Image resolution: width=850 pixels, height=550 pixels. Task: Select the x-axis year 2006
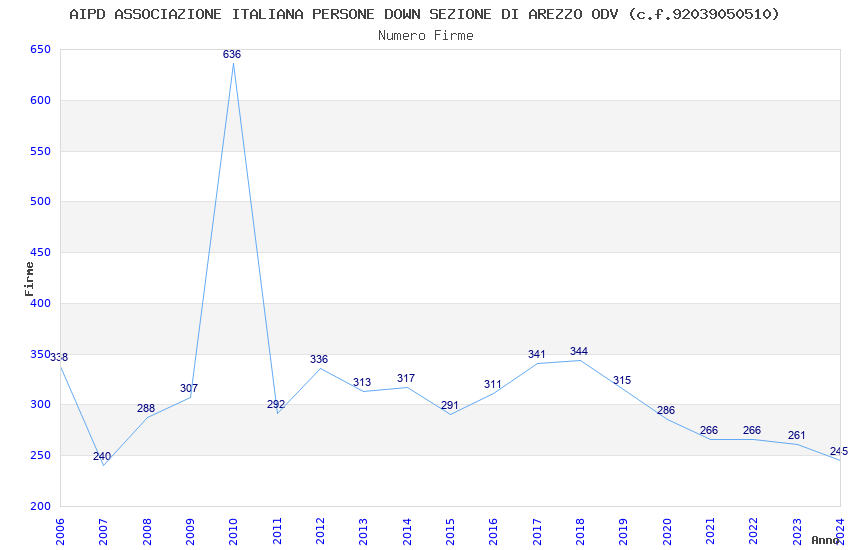60,531
